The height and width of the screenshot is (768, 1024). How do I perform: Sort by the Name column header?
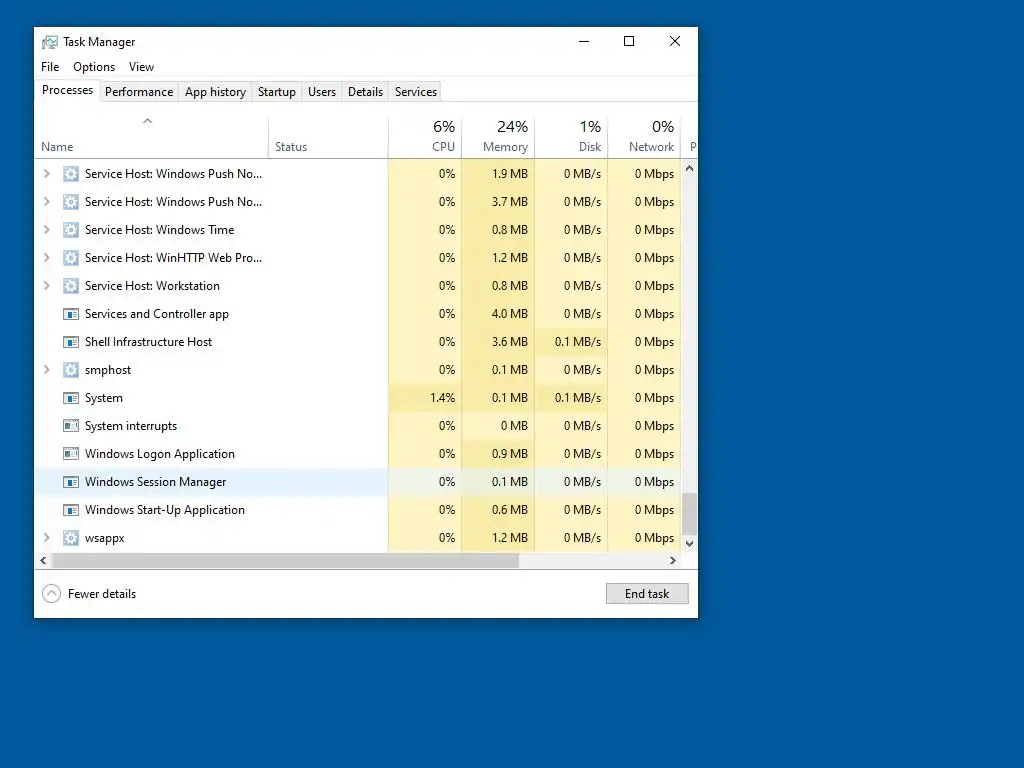pos(152,137)
